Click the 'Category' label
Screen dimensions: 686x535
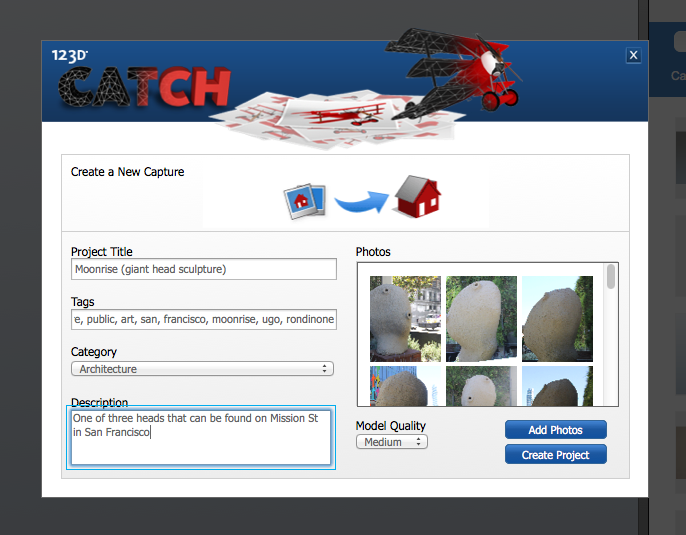pos(94,352)
